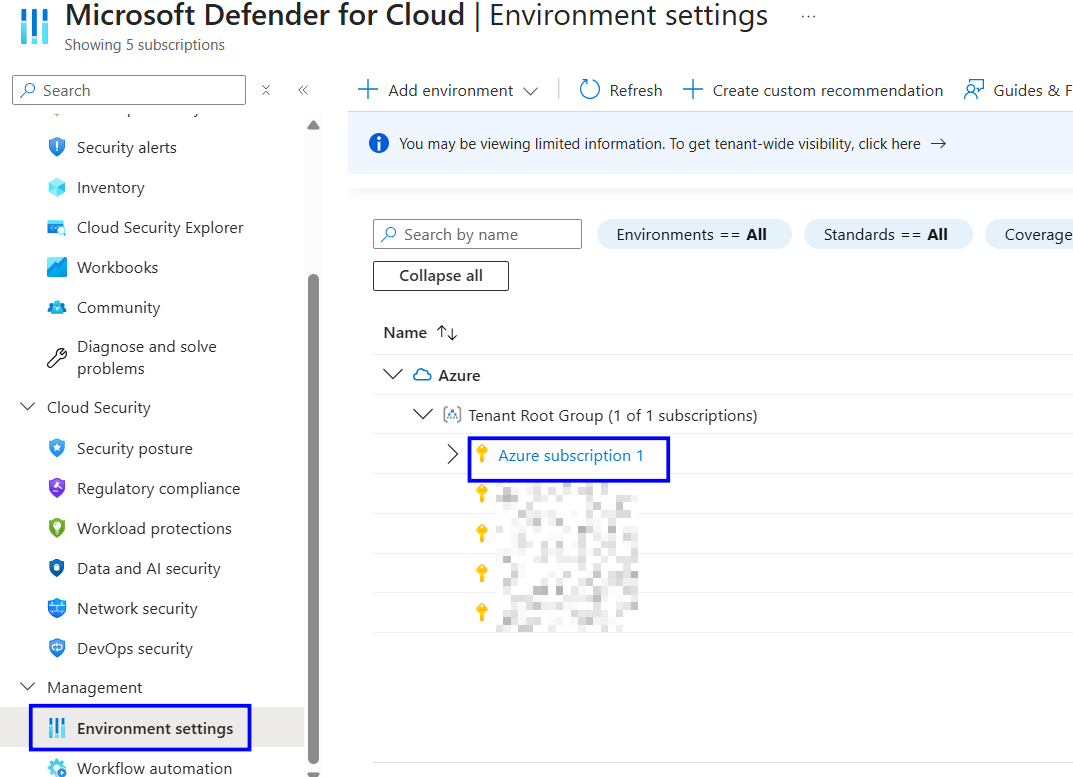Click the Guides & Feedback person icon

click(x=974, y=90)
